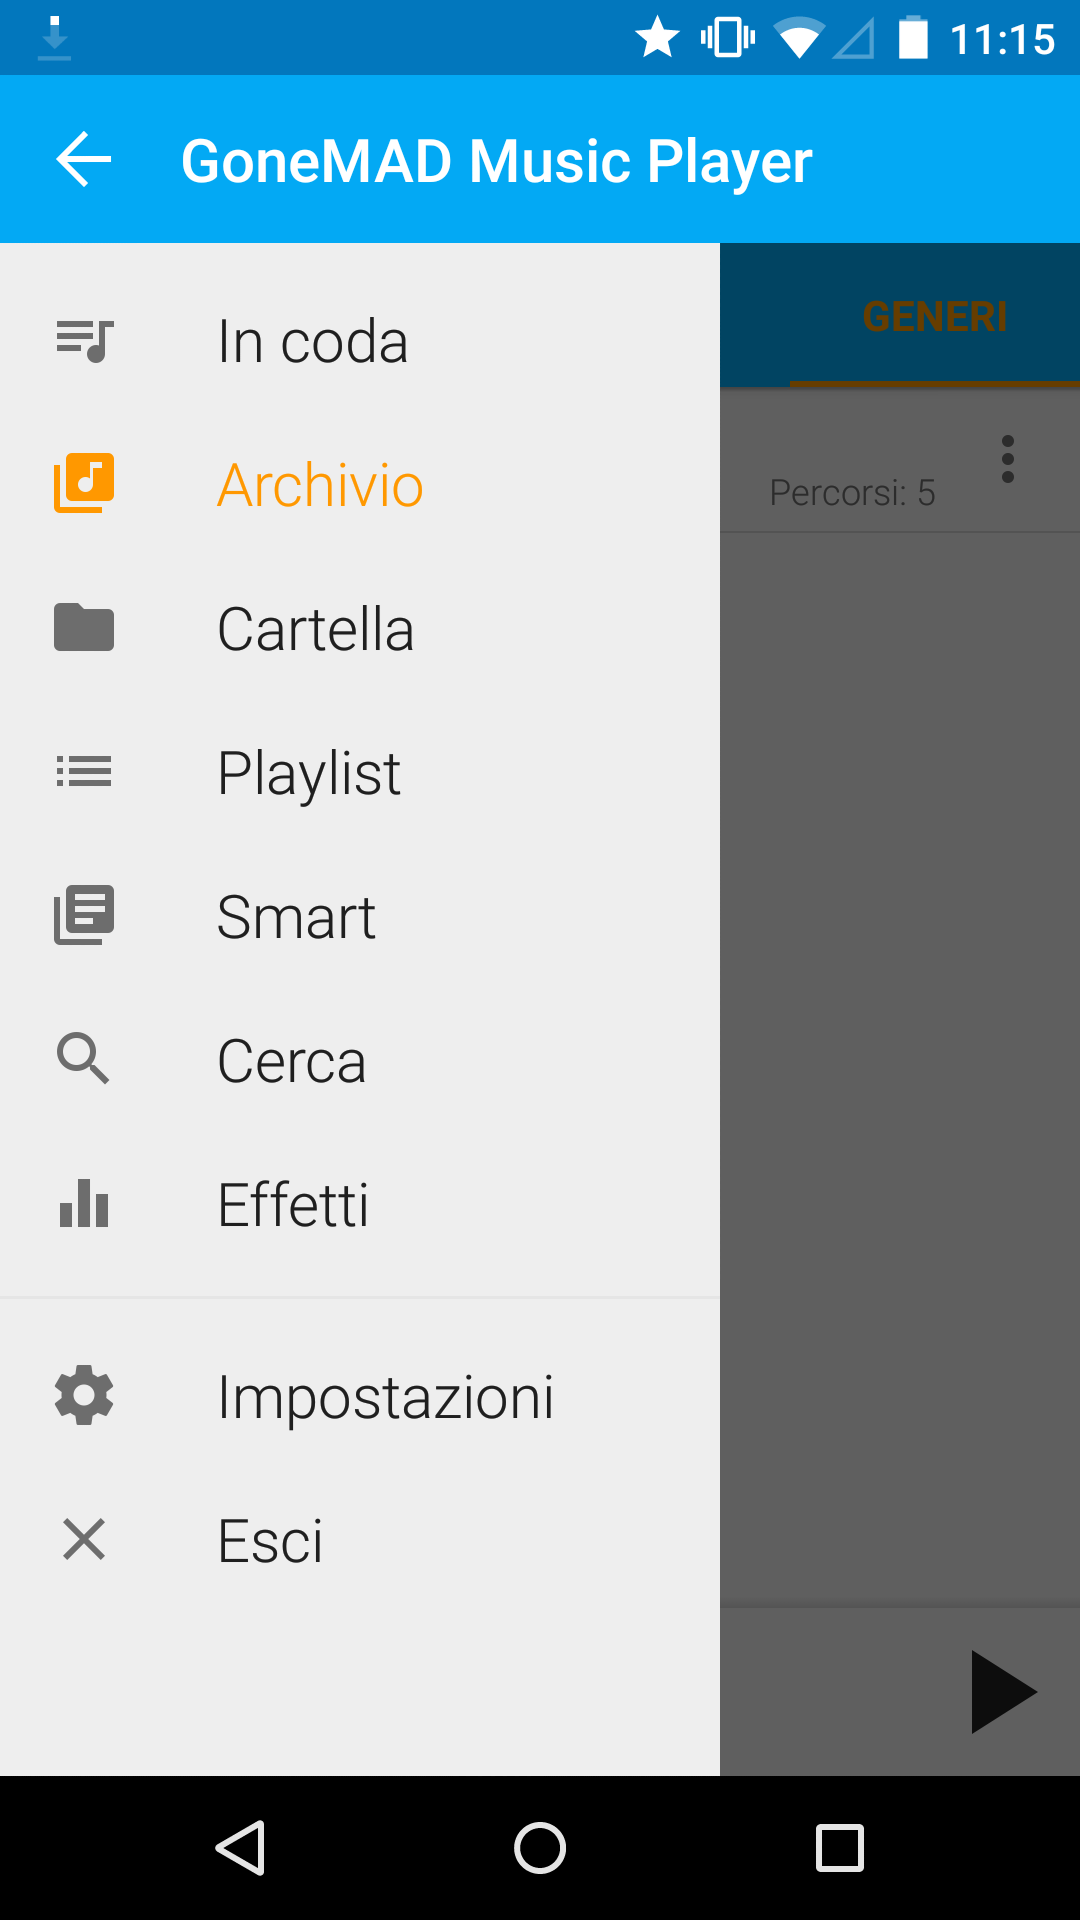Tap the Playlist list icon

pyautogui.click(x=84, y=772)
